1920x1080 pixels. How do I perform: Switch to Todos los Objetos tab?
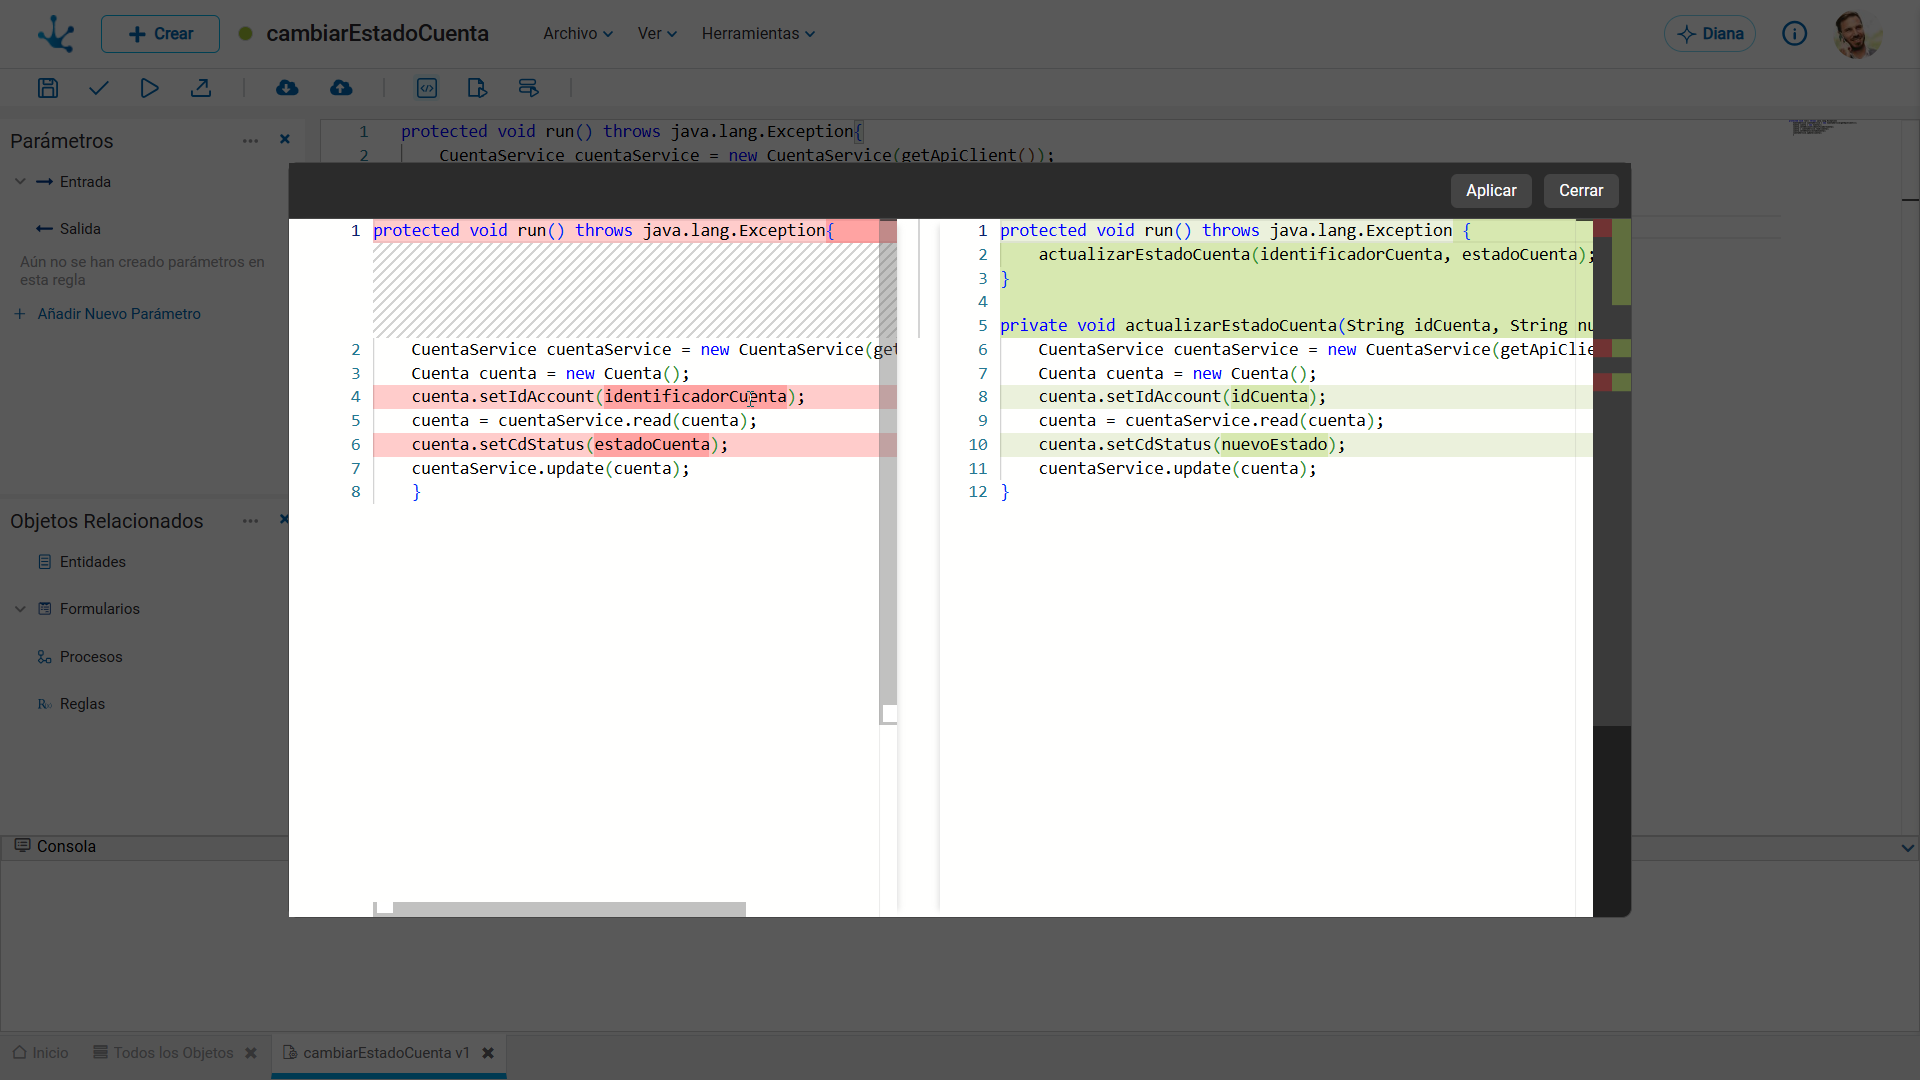[x=173, y=1053]
